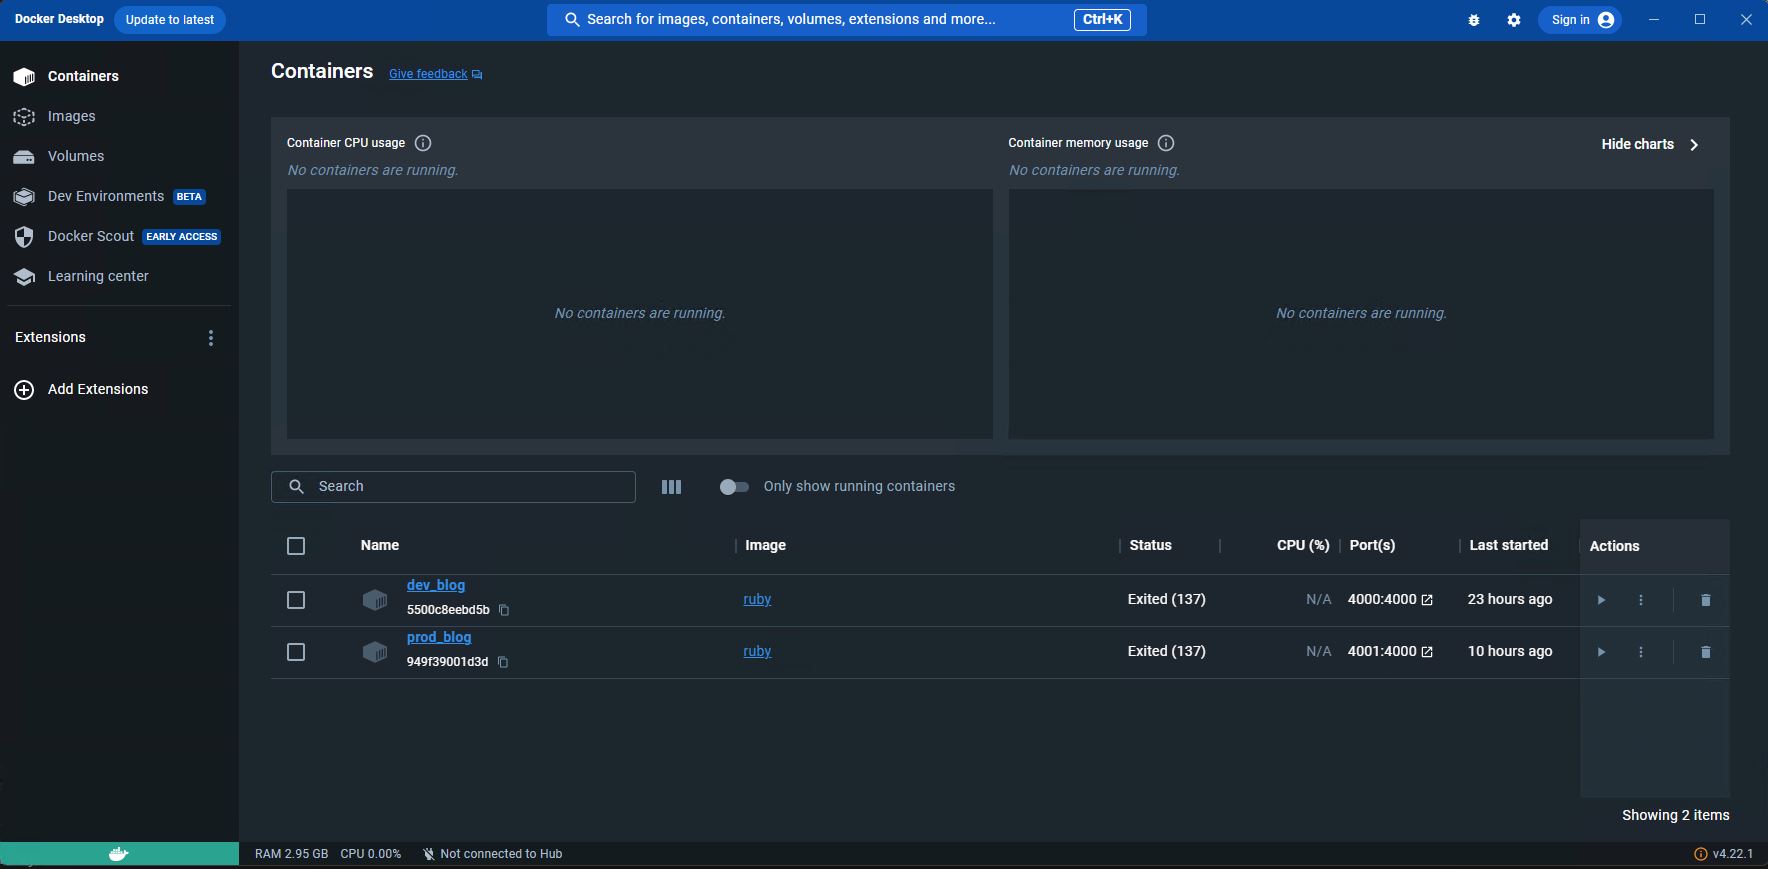Start the dev_blog container
Screen dimensions: 1768x869
pyautogui.click(x=1601, y=600)
